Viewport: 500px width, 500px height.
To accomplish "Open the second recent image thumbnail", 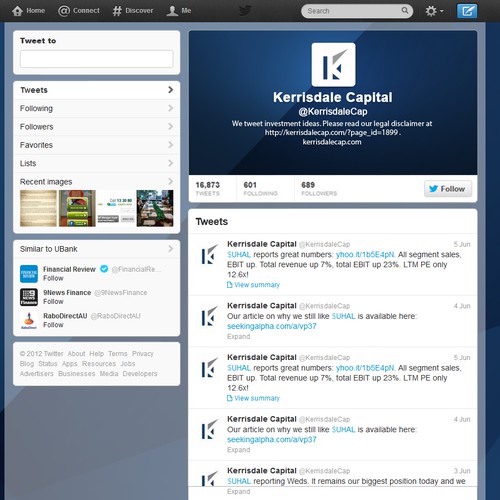I will [x=77, y=208].
